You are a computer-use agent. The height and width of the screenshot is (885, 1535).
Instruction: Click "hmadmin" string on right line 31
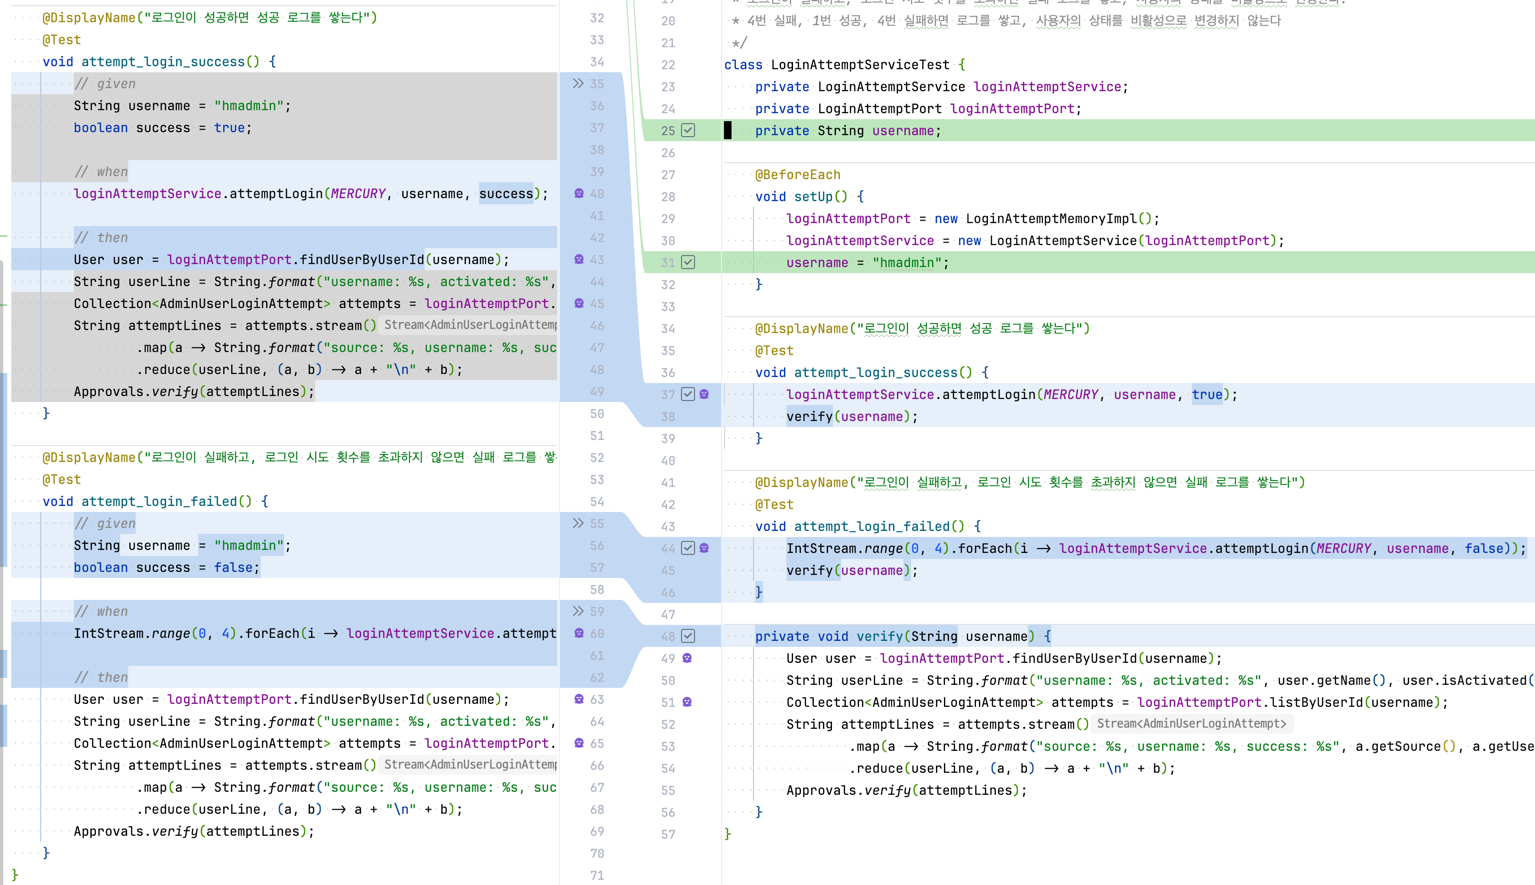[x=907, y=262]
